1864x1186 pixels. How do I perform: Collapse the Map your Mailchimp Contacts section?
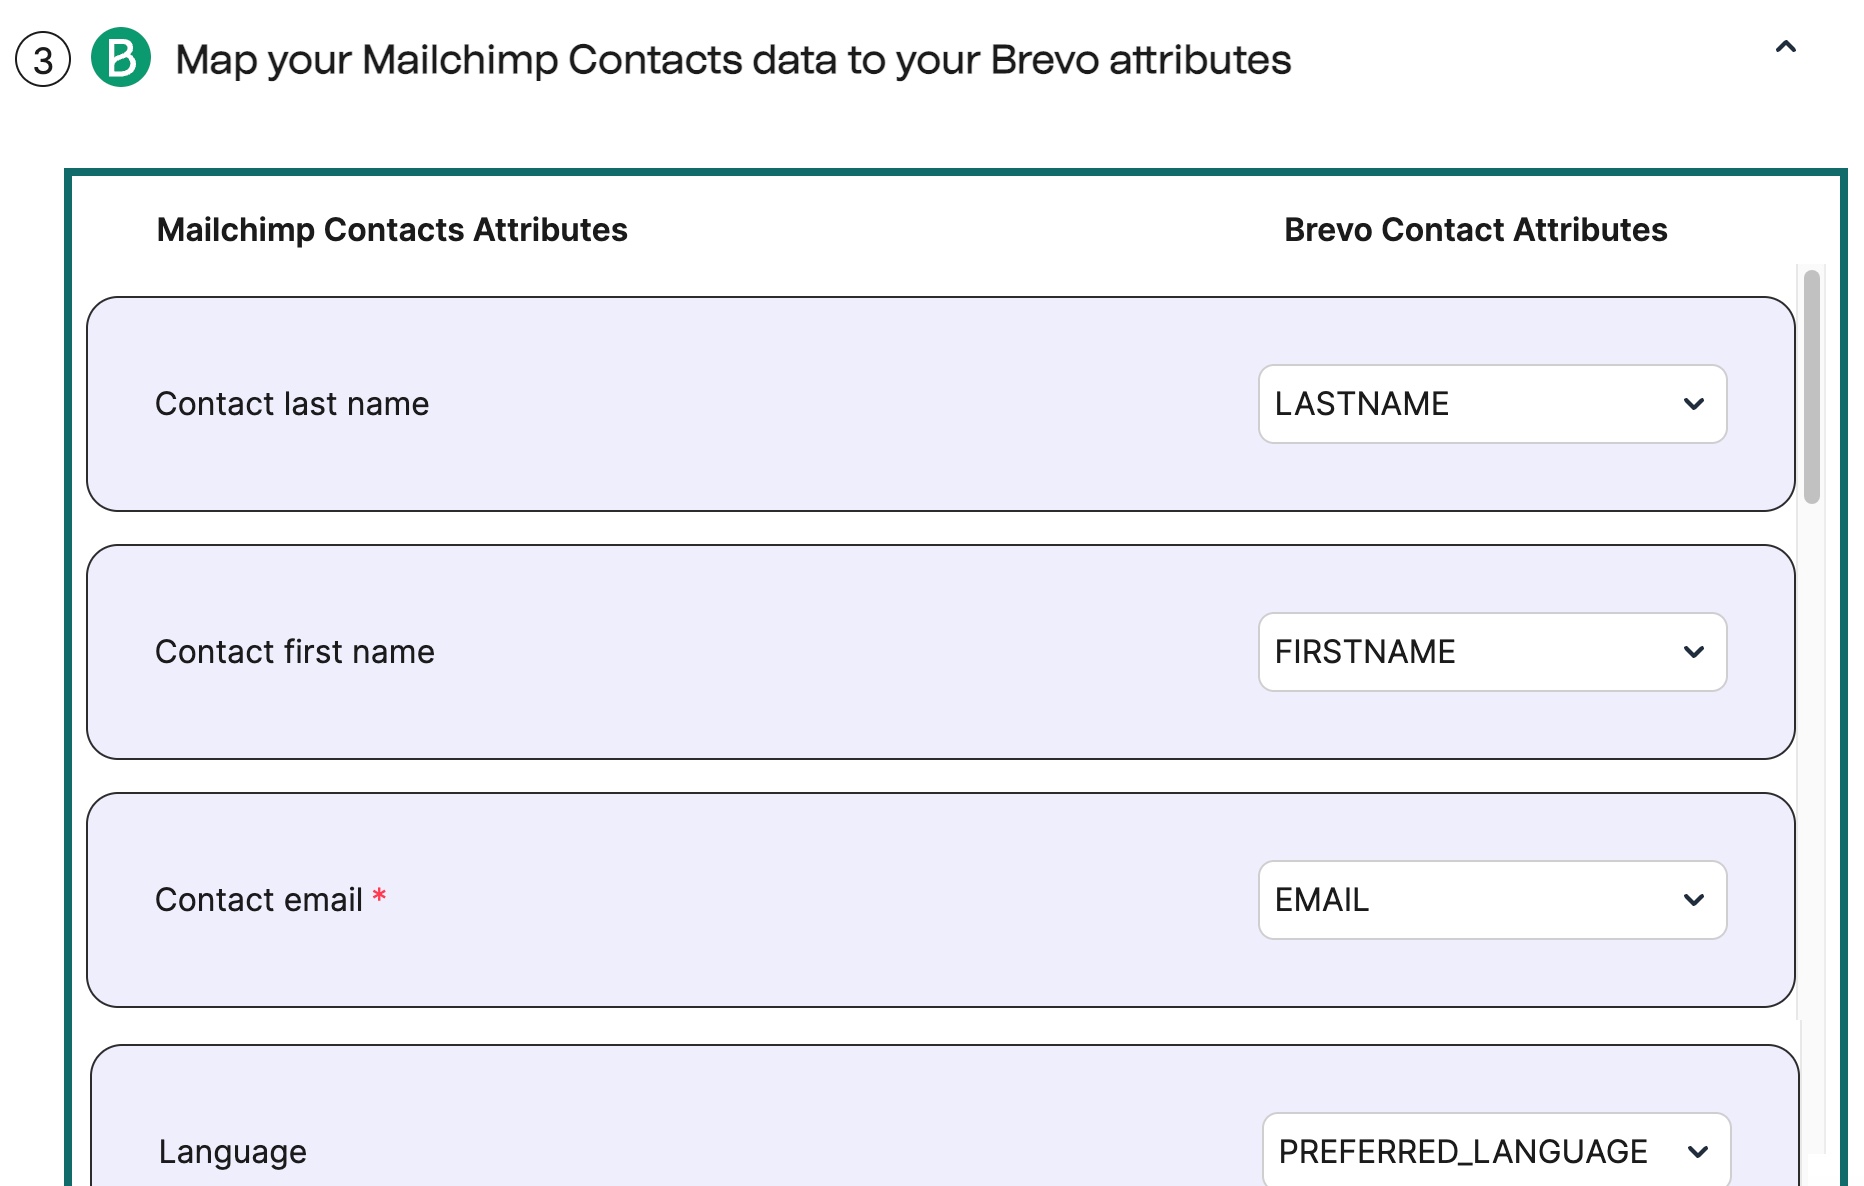(x=1786, y=47)
